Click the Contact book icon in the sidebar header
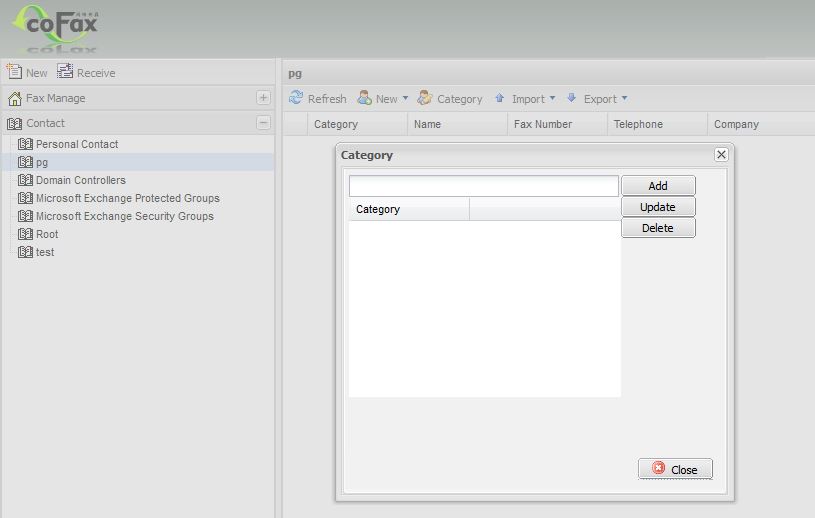Image resolution: width=815 pixels, height=518 pixels. pos(15,124)
